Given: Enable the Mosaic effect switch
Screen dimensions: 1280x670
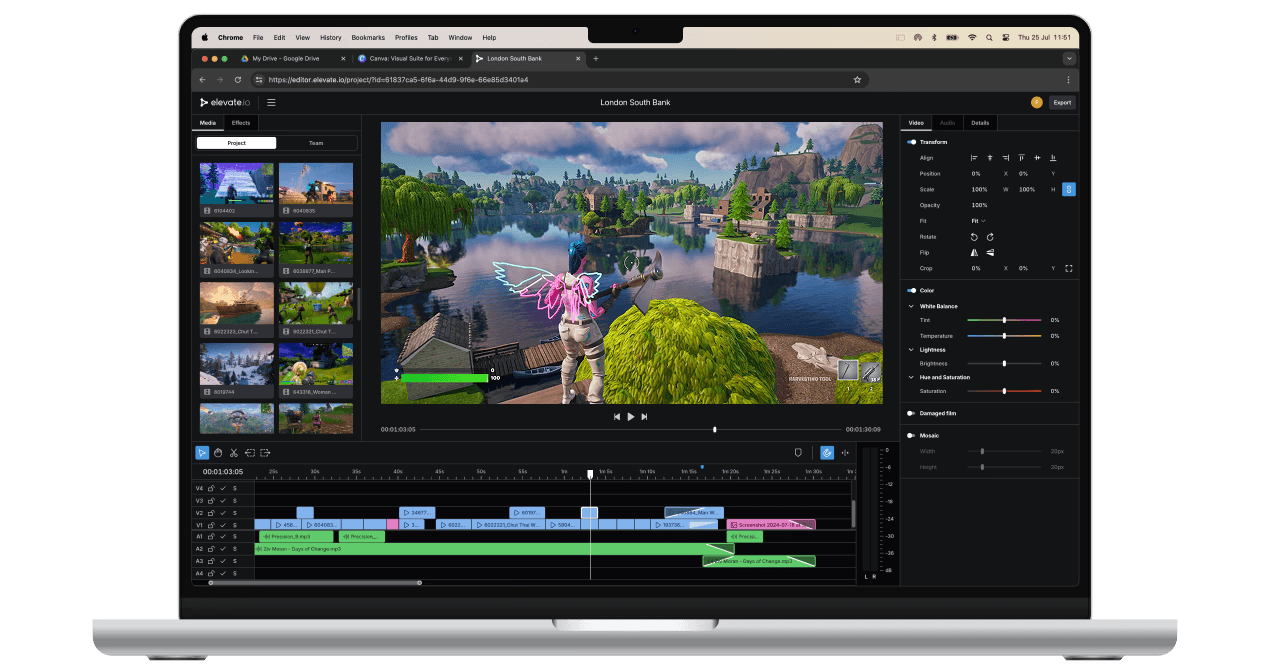Looking at the screenshot, I should click(x=912, y=435).
